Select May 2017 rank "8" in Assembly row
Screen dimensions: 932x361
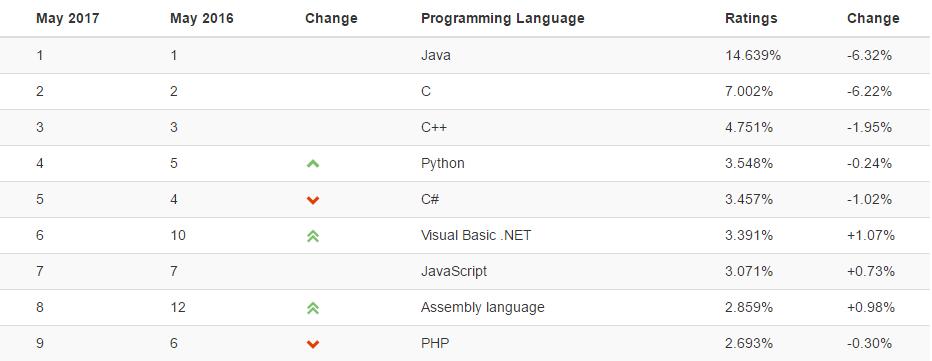pyautogui.click(x=40, y=307)
